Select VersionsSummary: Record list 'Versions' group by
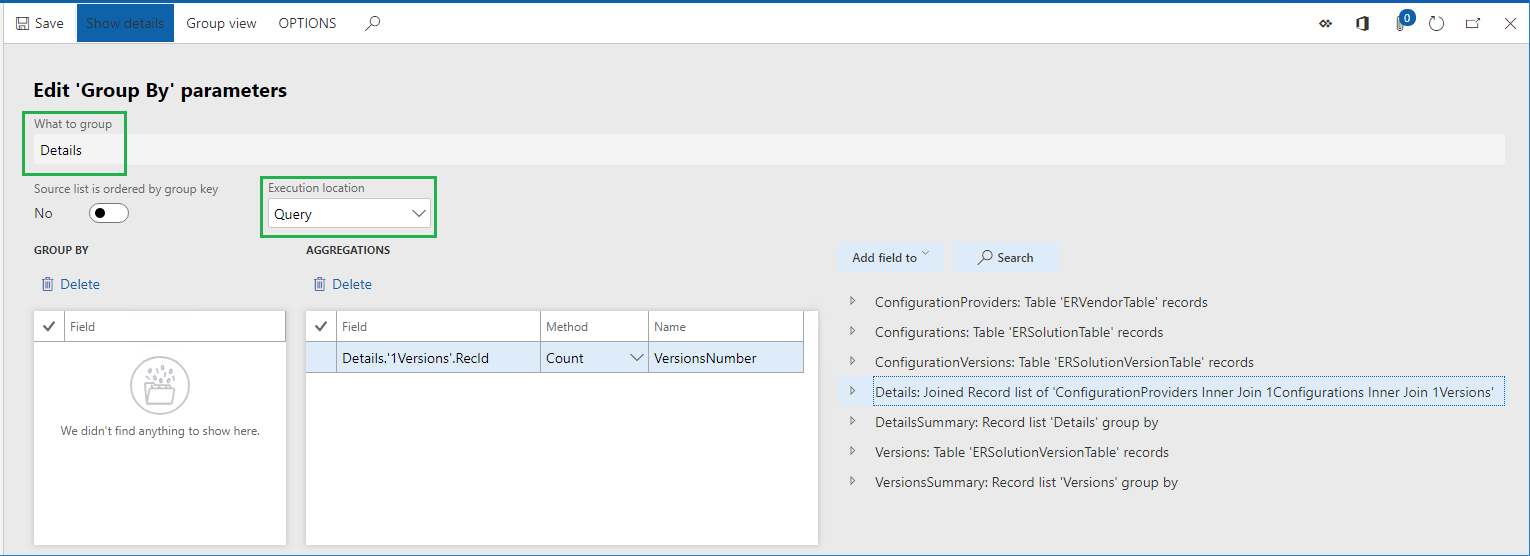The image size is (1530, 556). (x=1026, y=482)
